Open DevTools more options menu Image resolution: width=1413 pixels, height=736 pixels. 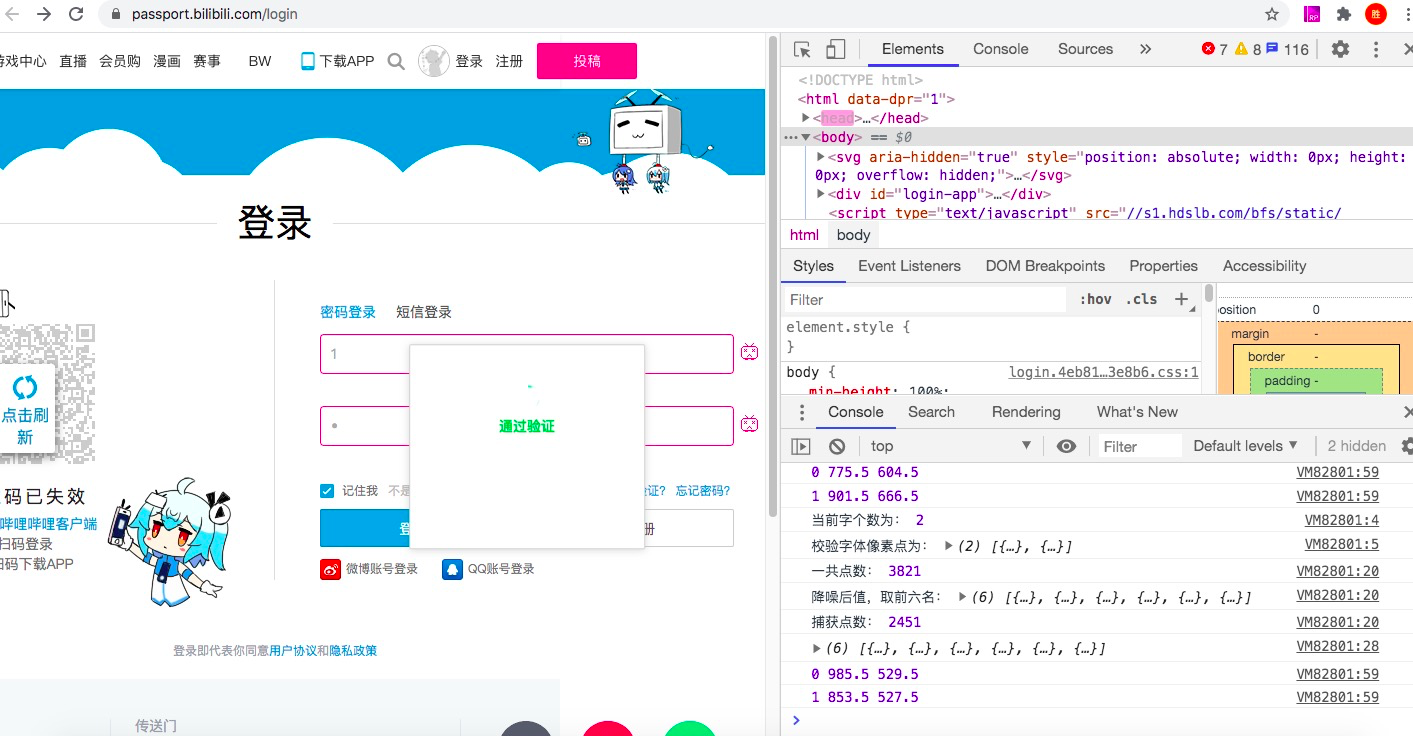(x=1377, y=49)
